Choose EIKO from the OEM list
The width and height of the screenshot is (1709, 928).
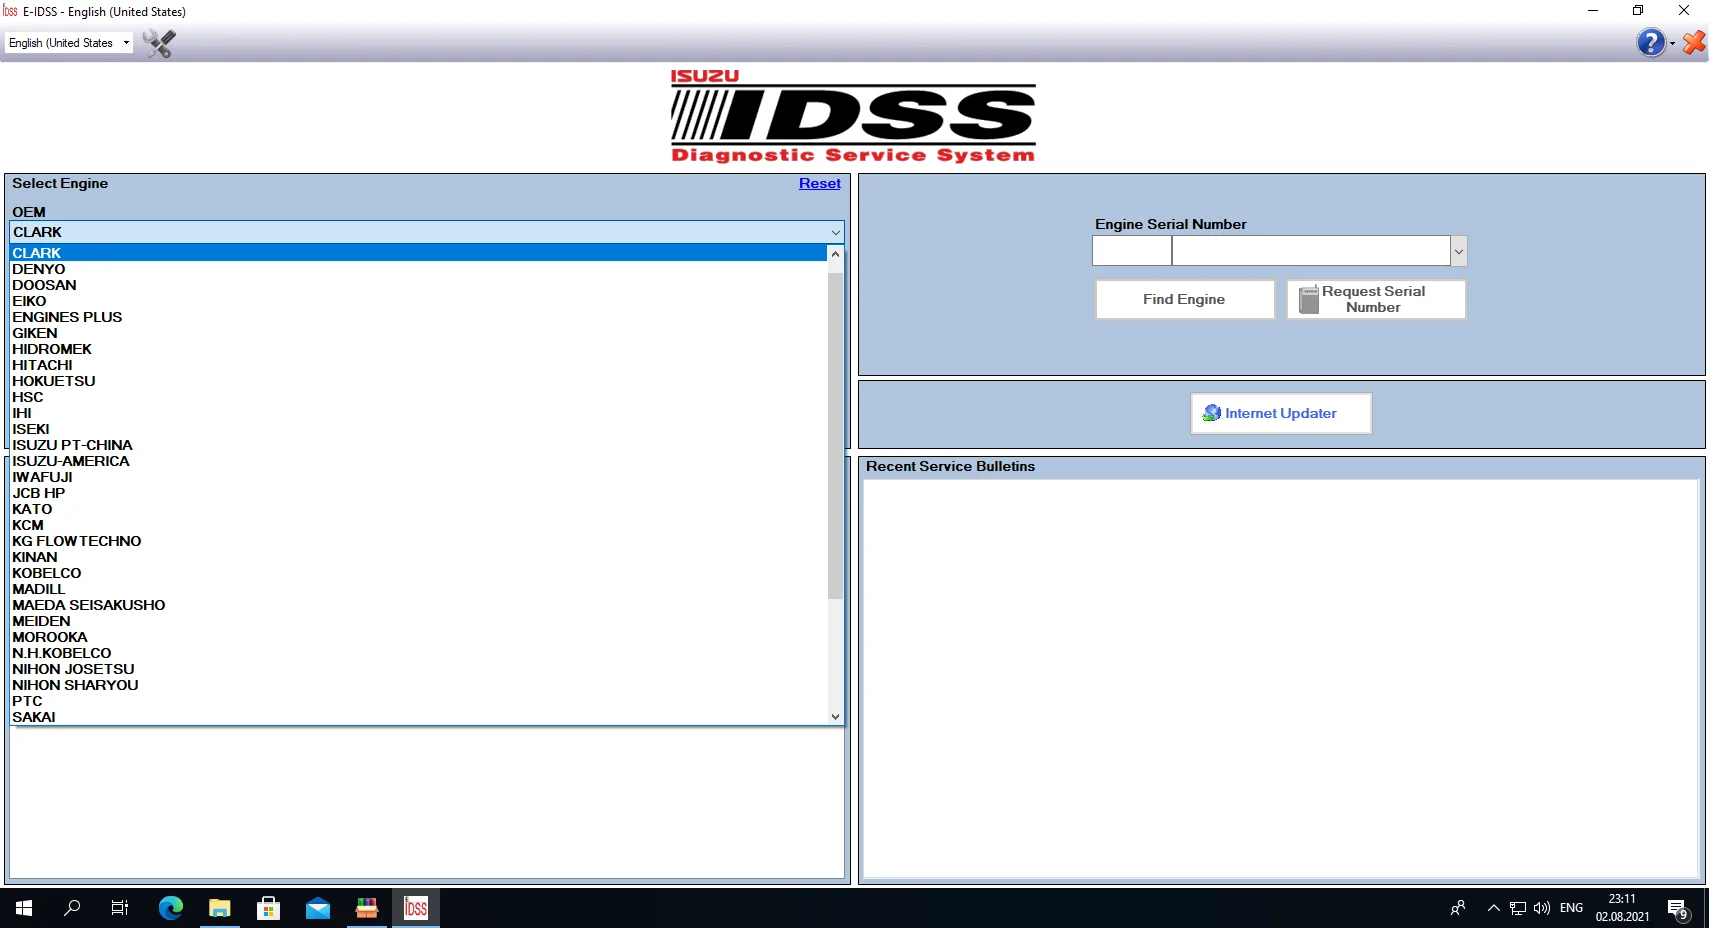coord(419,301)
